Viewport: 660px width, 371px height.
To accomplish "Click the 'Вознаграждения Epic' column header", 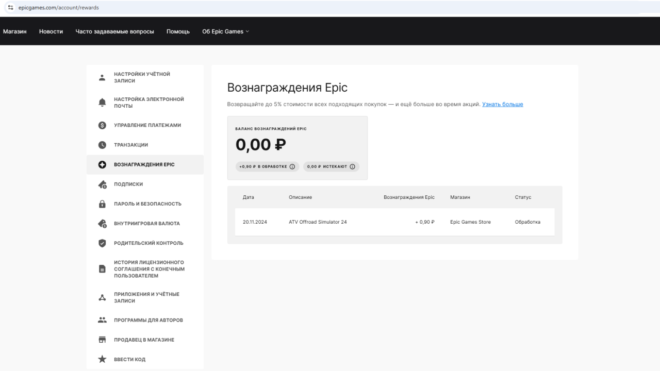I will point(409,197).
